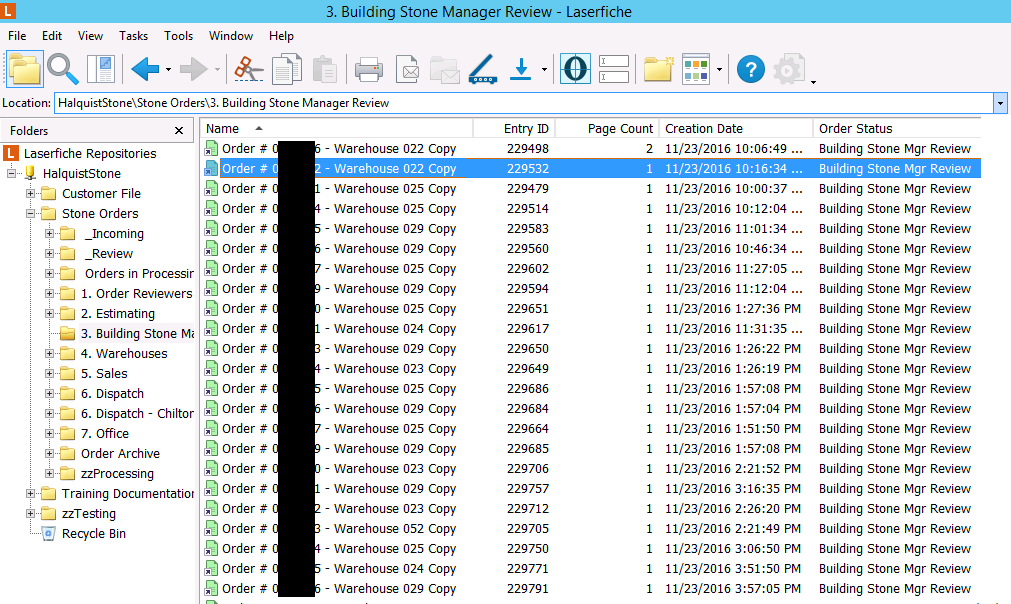The image size is (1011, 604).
Task: Expand the 4. Warehouses folder node
Action: (x=50, y=353)
